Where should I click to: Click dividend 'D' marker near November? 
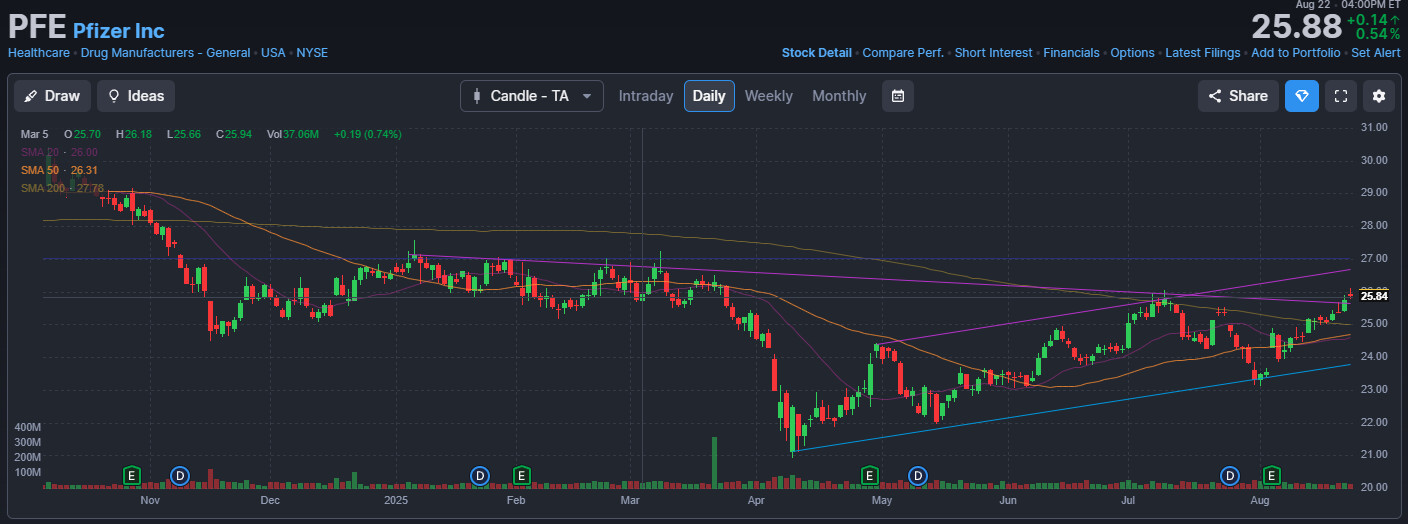[x=181, y=474]
